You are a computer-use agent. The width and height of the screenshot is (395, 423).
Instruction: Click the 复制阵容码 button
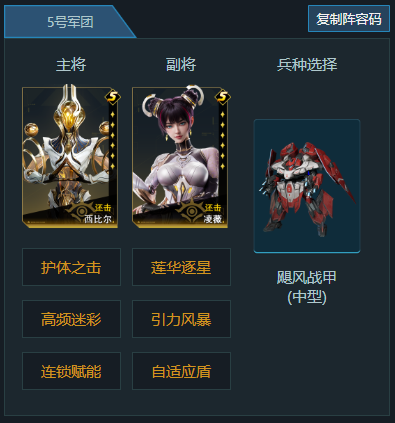[x=349, y=19]
